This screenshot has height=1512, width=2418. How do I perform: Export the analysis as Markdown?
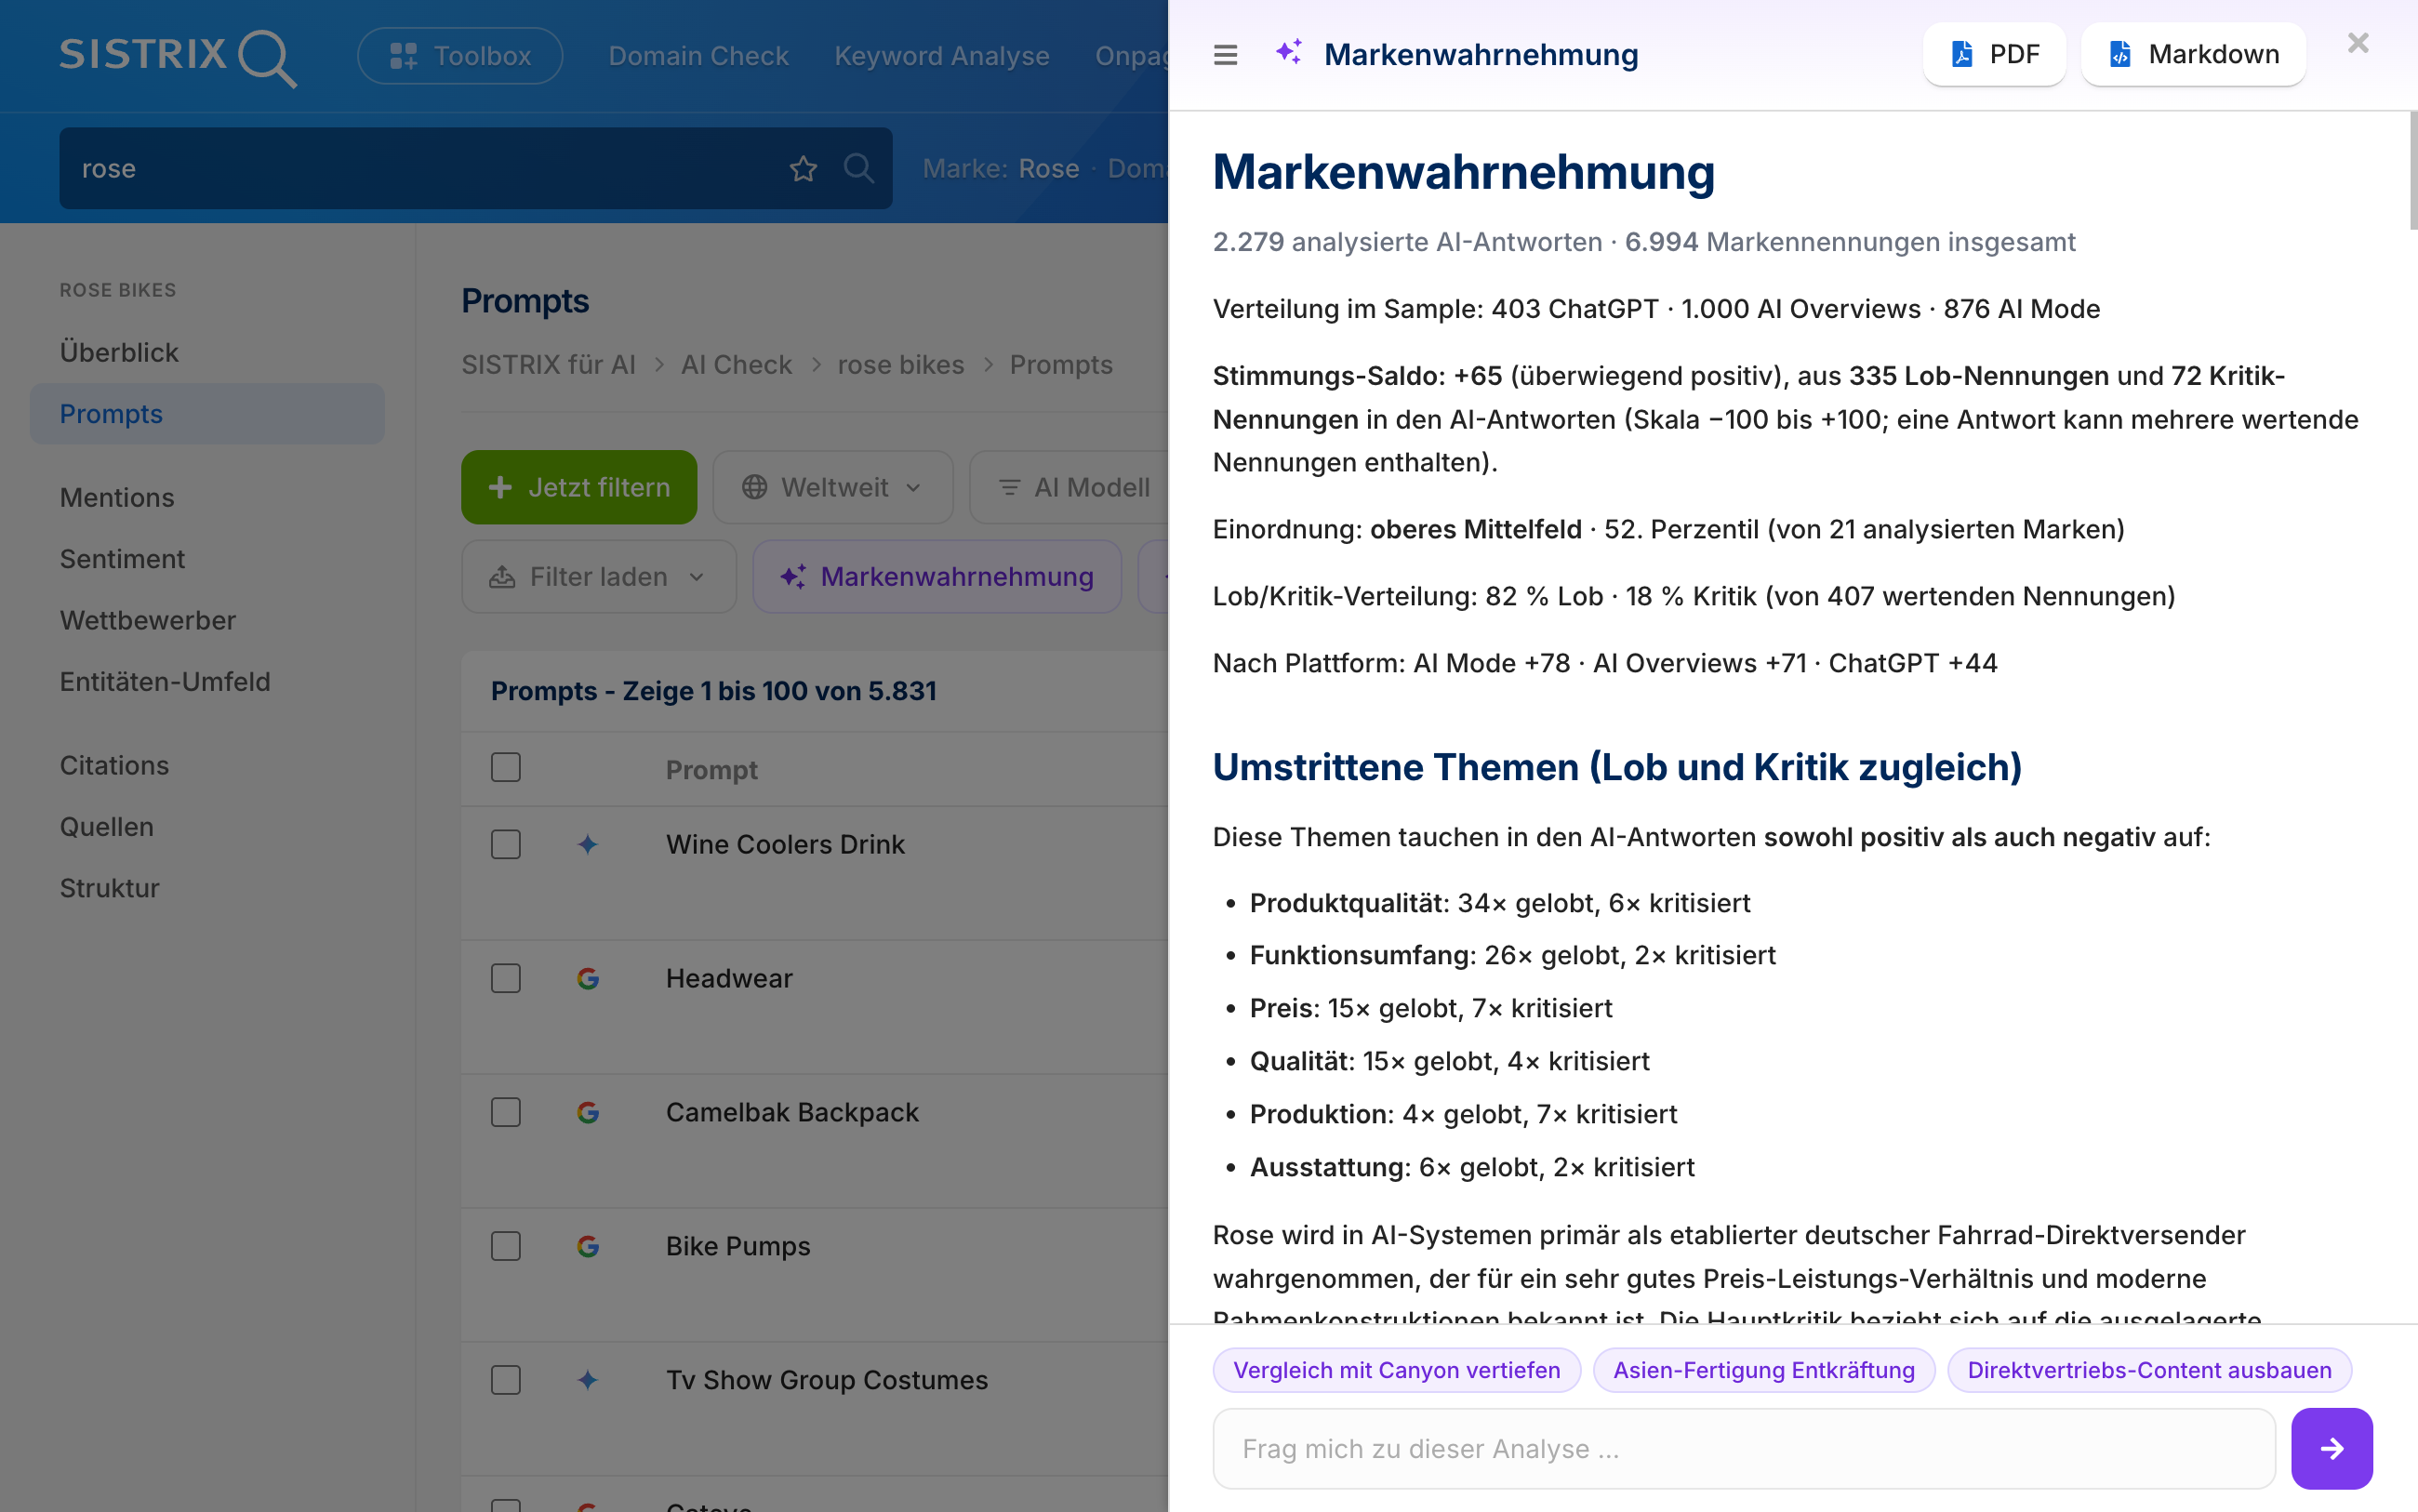[x=2193, y=54]
